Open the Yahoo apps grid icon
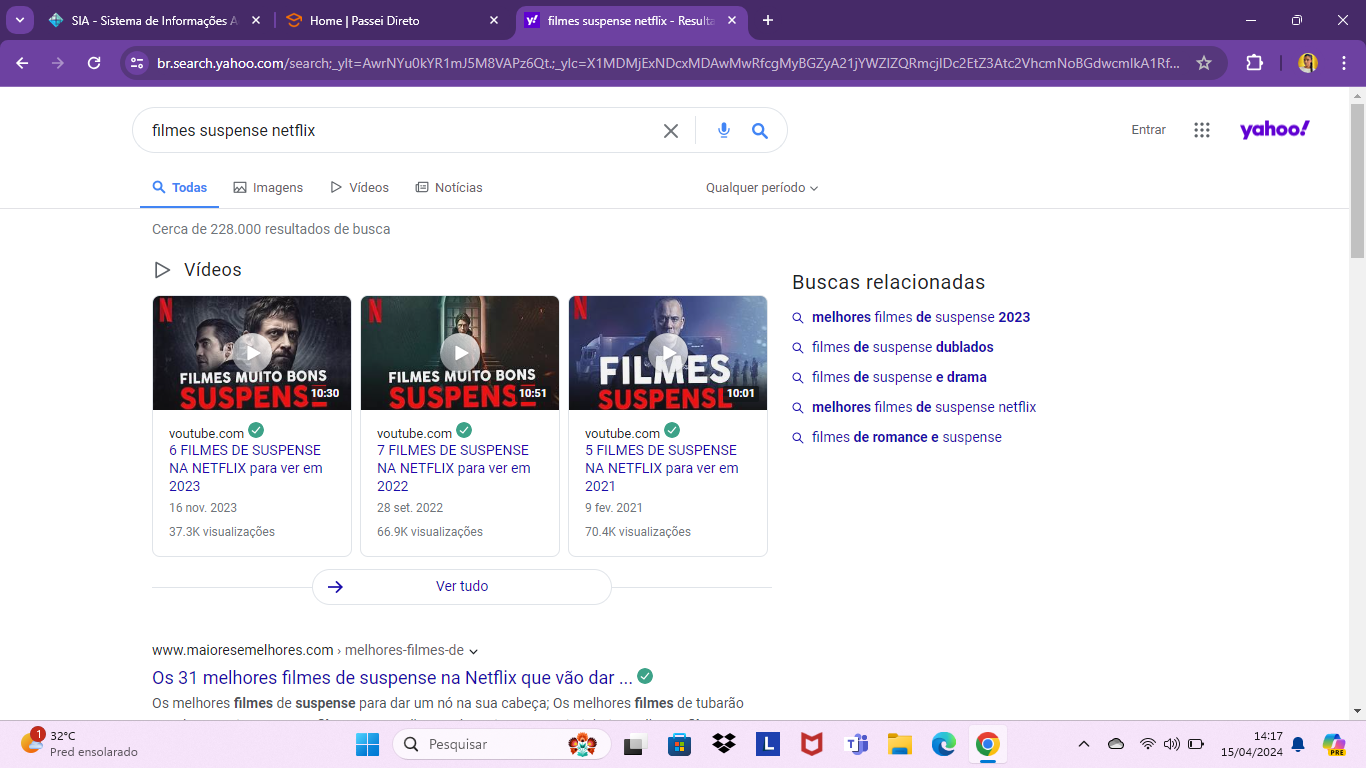The height and width of the screenshot is (768, 1366). [x=1202, y=130]
